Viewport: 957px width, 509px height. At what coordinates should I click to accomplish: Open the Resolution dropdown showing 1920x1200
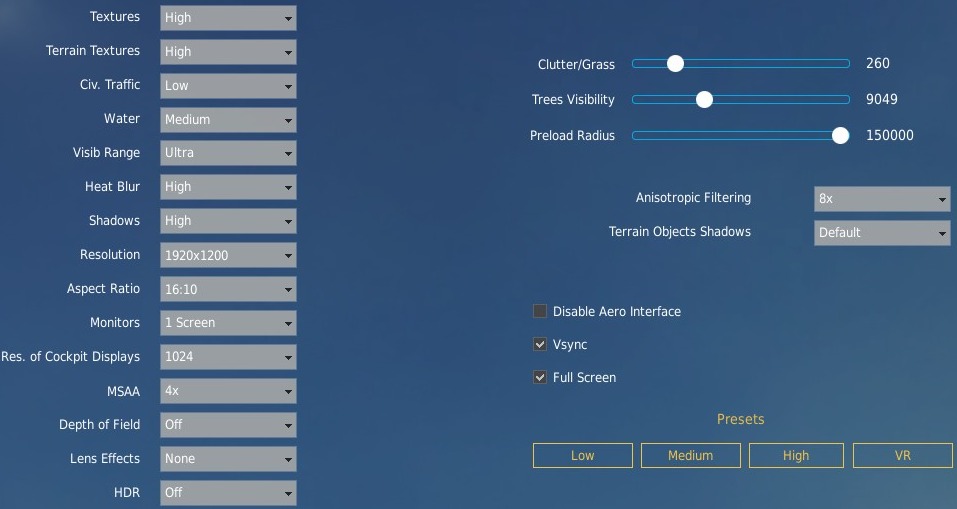(228, 255)
